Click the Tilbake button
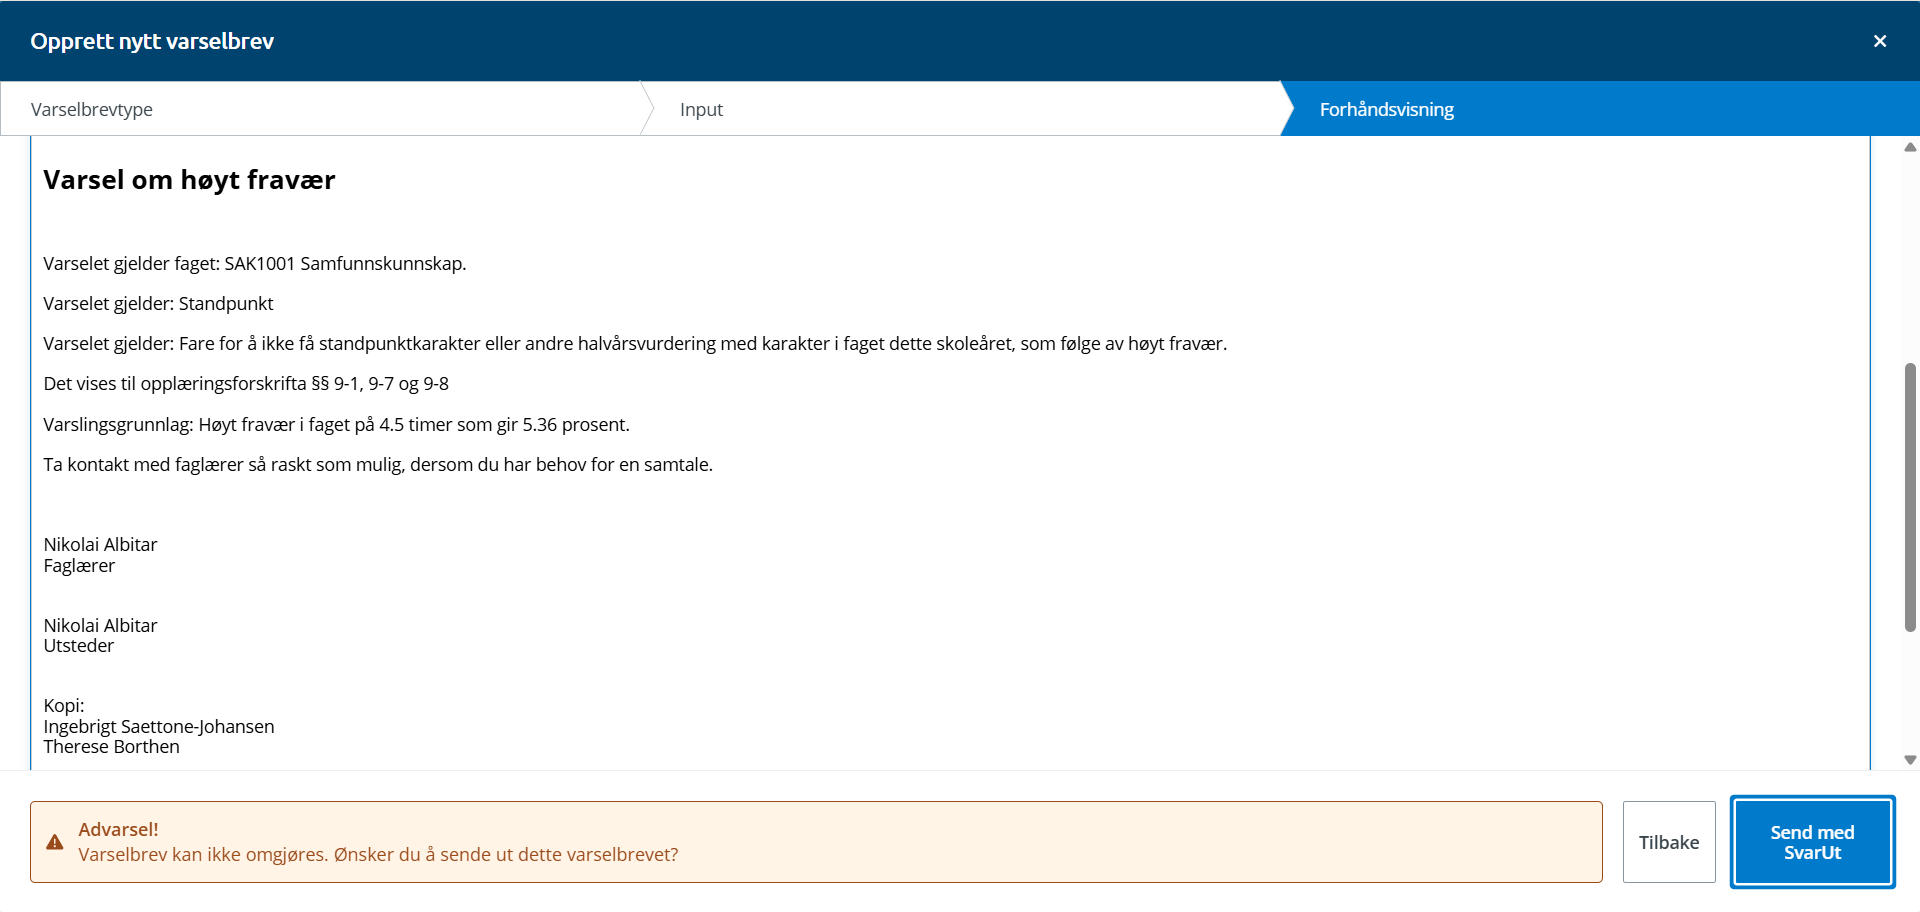The width and height of the screenshot is (1920, 912). coord(1668,842)
